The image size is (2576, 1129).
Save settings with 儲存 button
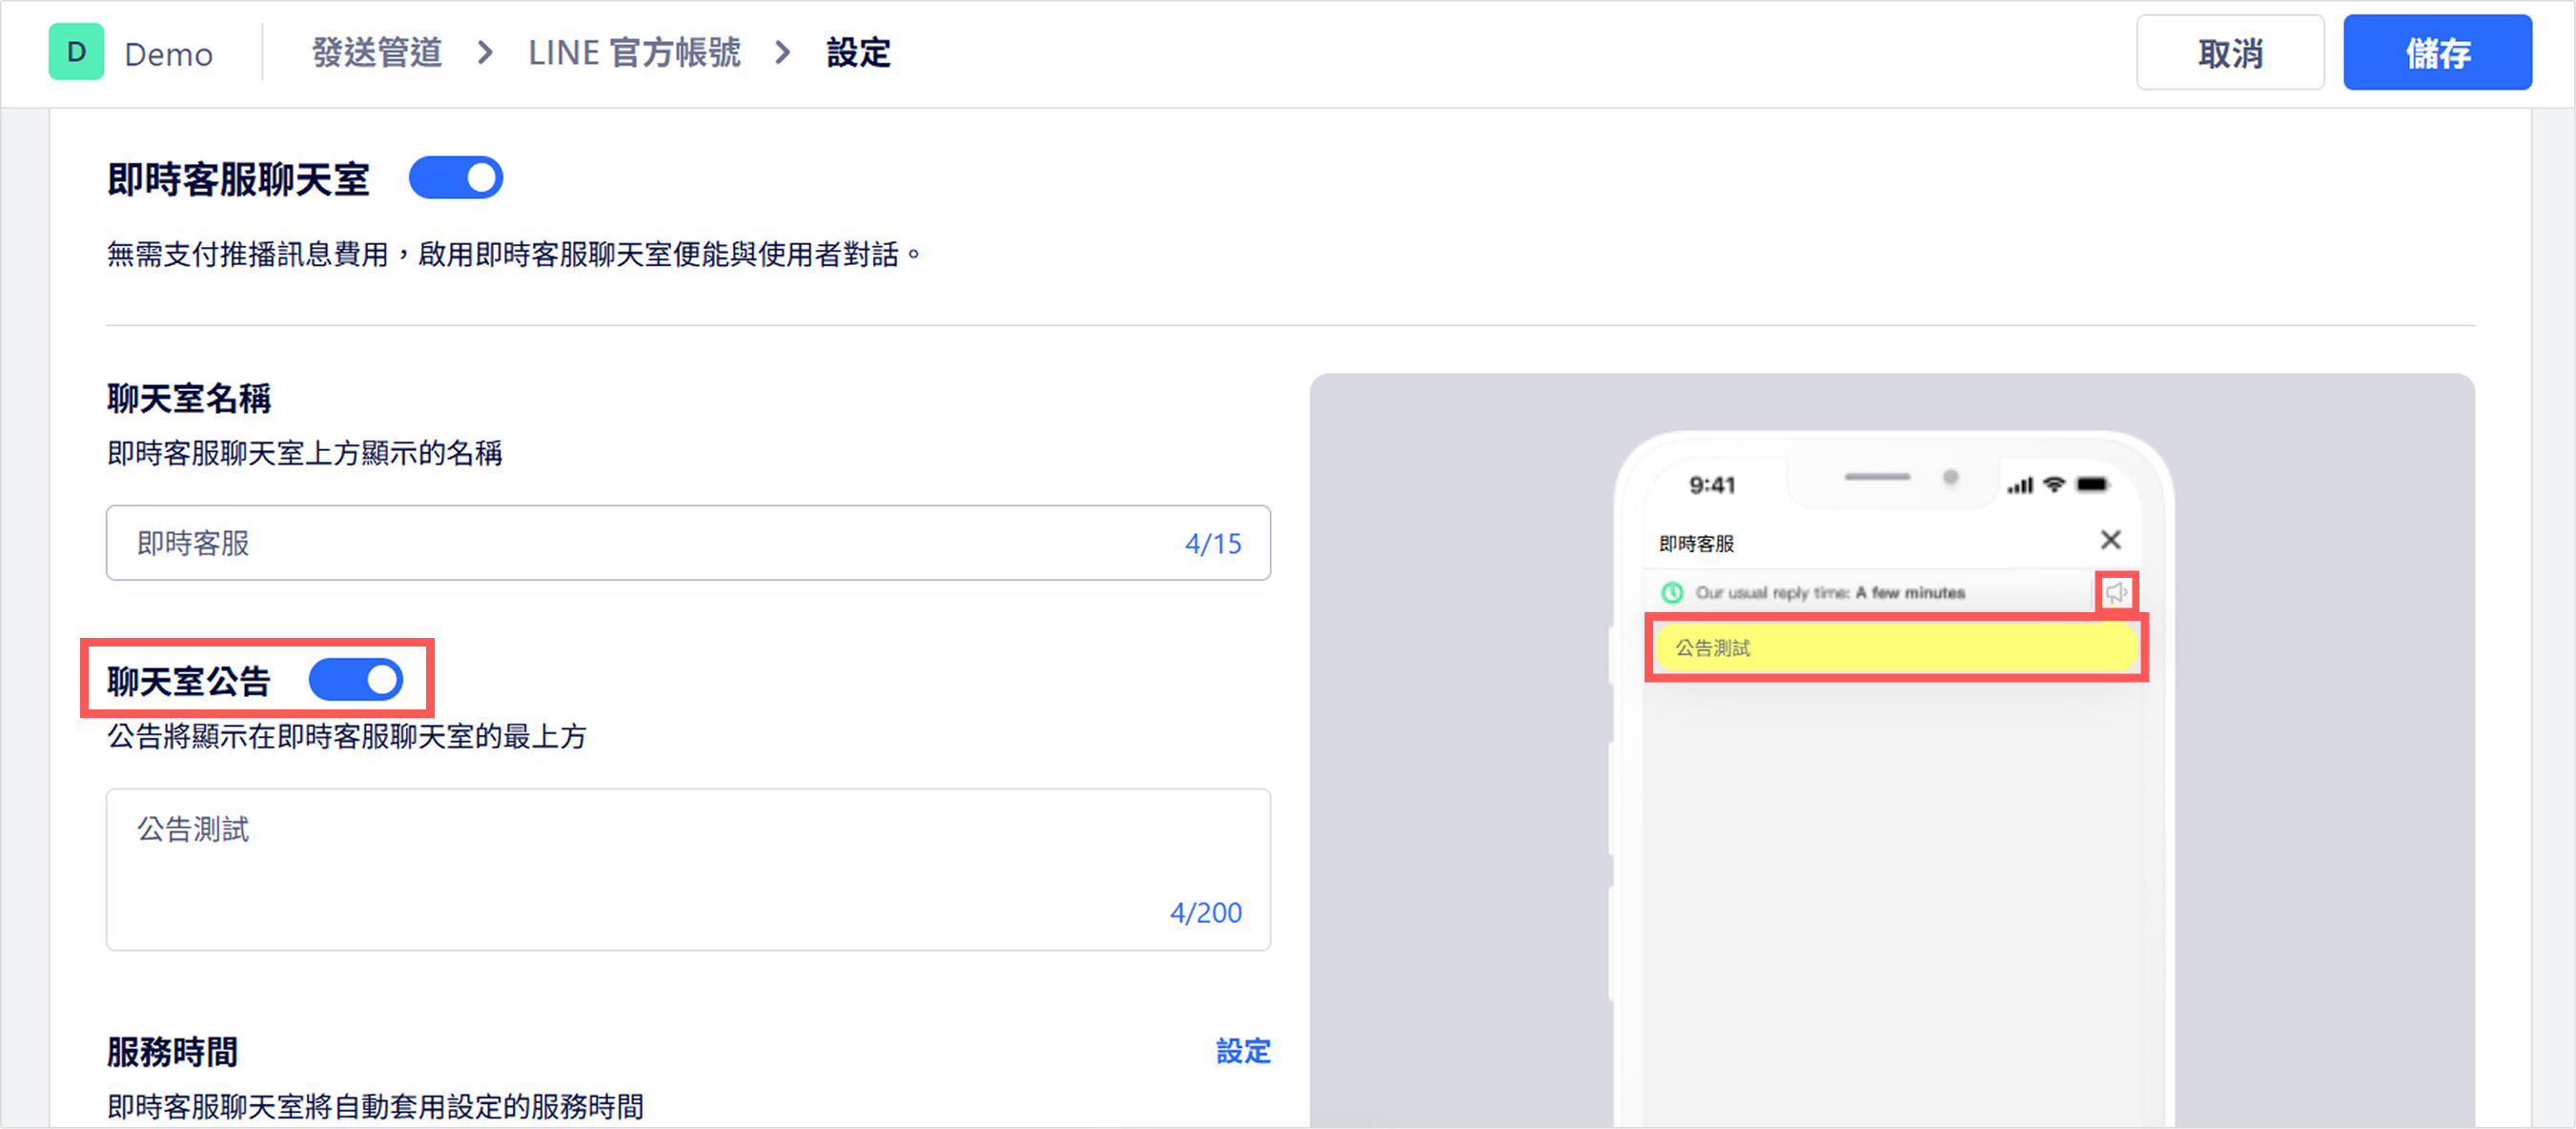tap(2437, 53)
